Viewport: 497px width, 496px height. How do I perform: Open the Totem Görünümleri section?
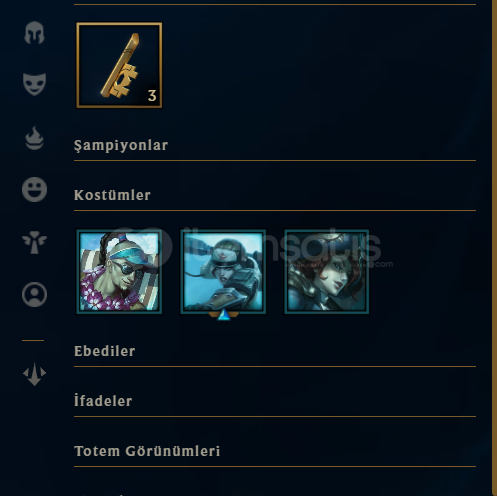[147, 451]
